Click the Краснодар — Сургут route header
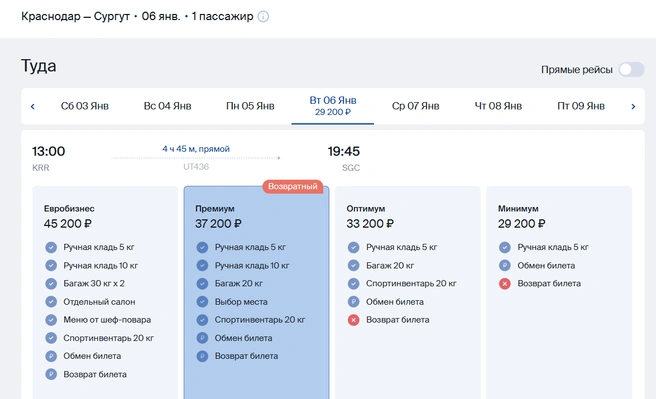This screenshot has height=399, width=656. click(75, 17)
